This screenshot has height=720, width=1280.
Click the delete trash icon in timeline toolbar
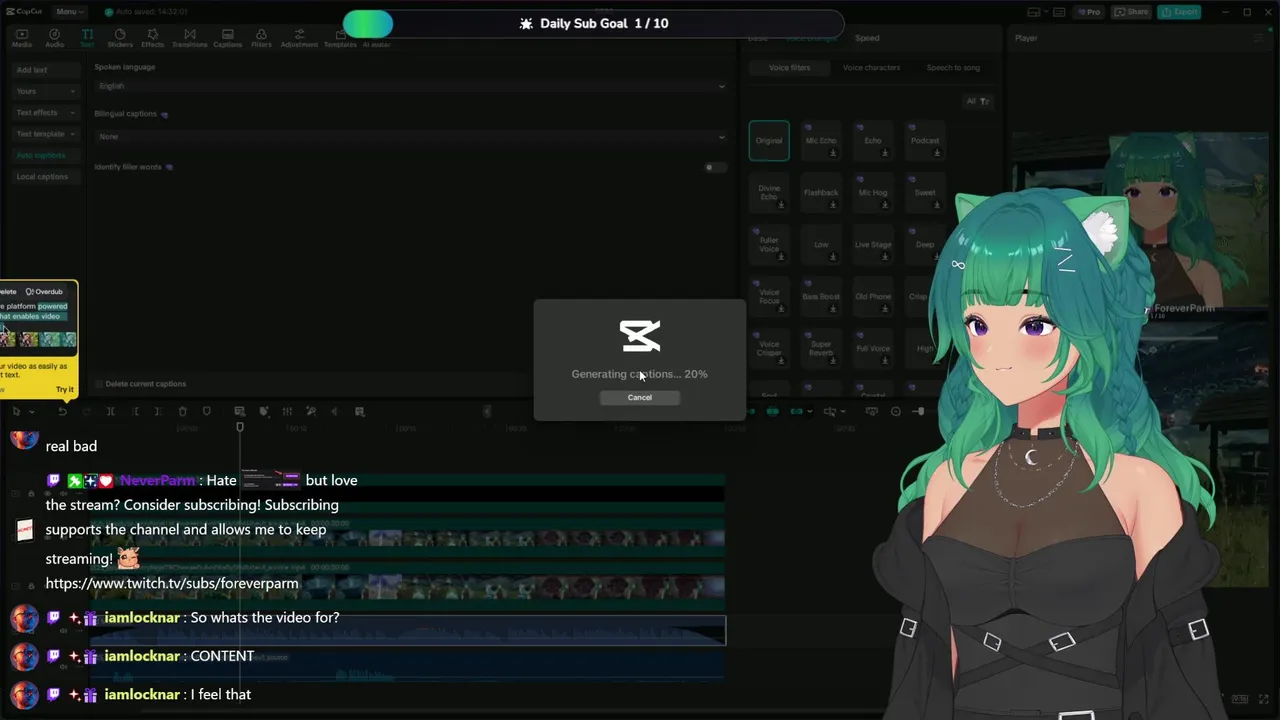[x=182, y=411]
